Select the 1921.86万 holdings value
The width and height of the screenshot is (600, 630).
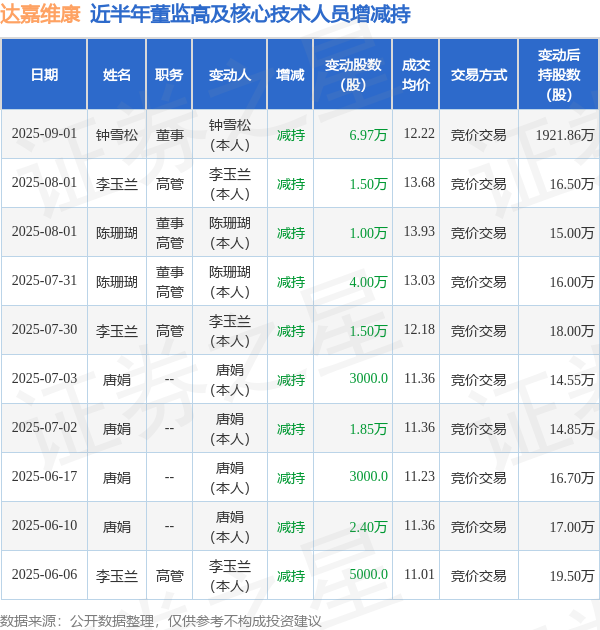(x=565, y=135)
